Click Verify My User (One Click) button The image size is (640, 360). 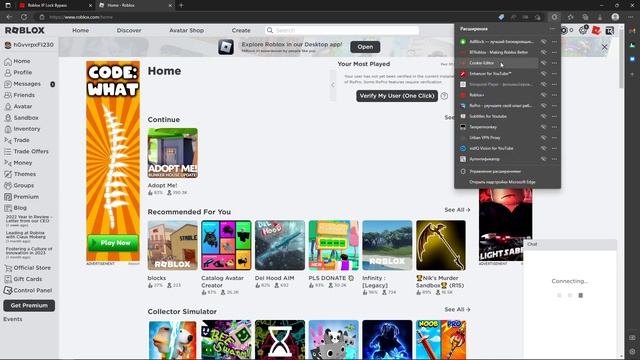tap(397, 96)
